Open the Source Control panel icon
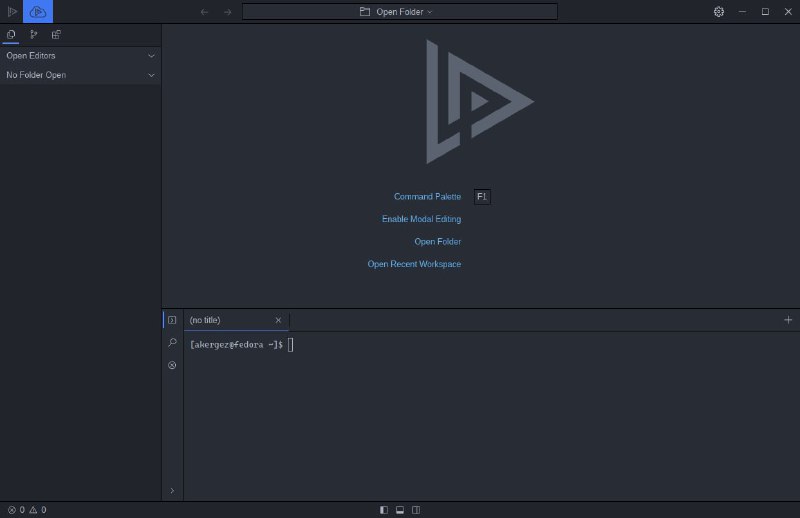This screenshot has width=800, height=518. pos(34,35)
